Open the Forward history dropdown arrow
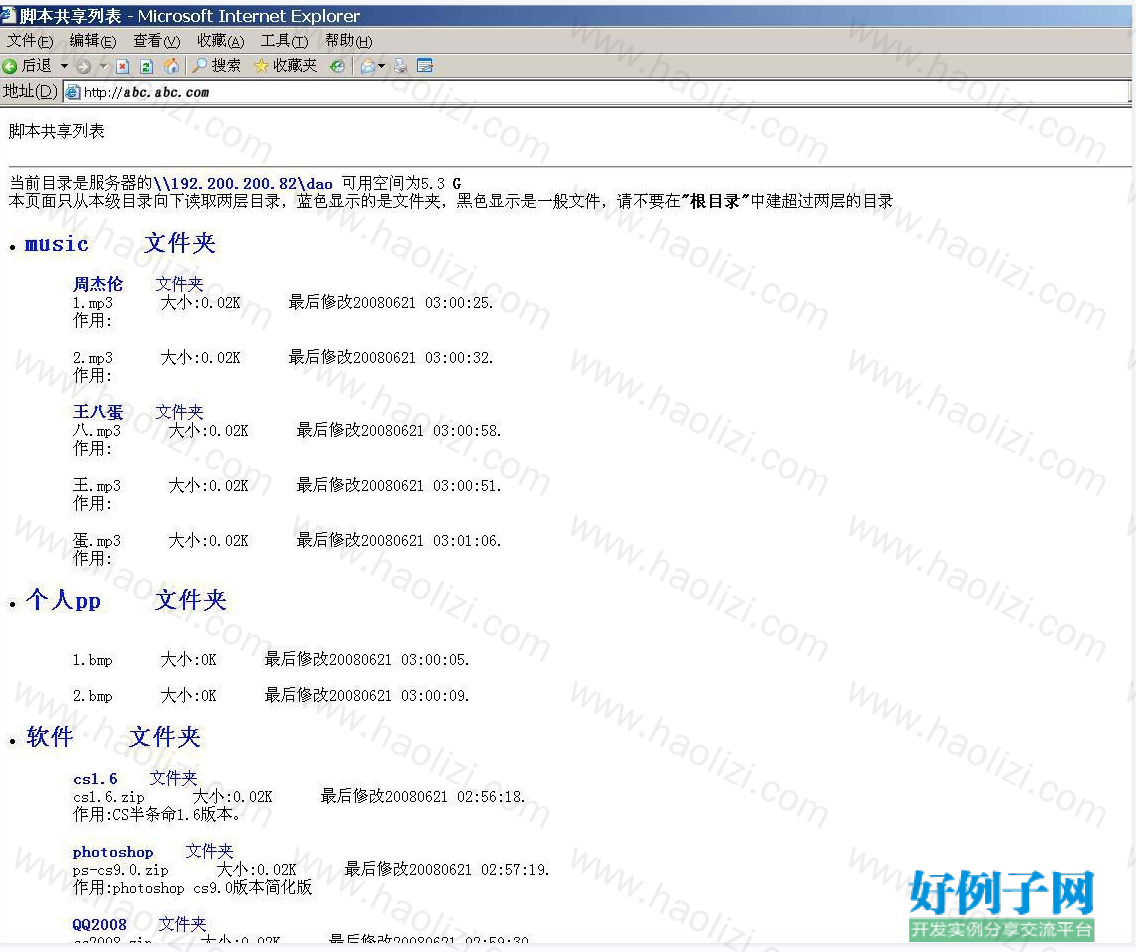Image resolution: width=1136 pixels, height=952 pixels. 103,66
